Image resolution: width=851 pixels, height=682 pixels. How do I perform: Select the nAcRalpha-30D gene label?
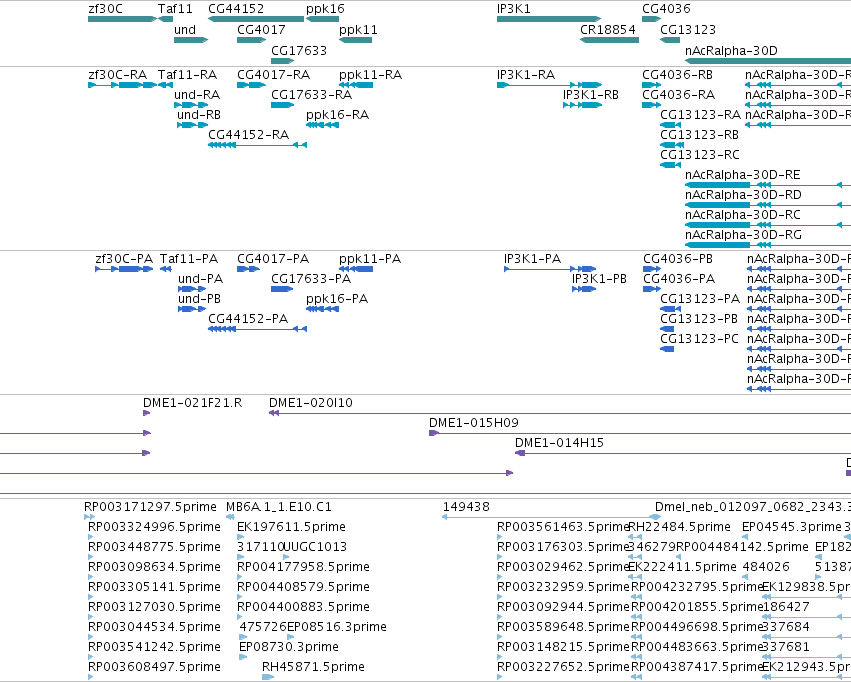point(731,50)
